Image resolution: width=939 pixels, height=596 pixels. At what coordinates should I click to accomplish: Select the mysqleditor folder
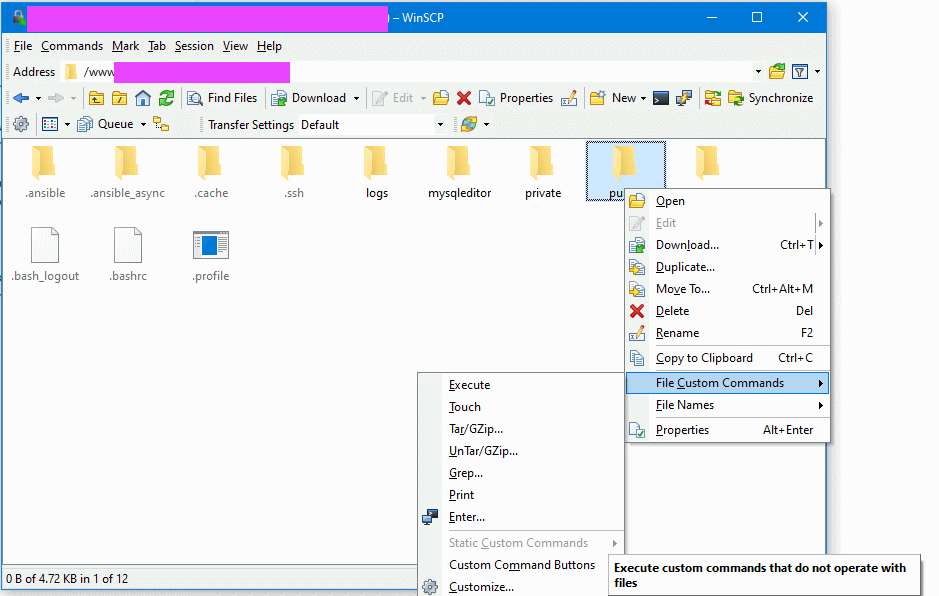(x=459, y=172)
